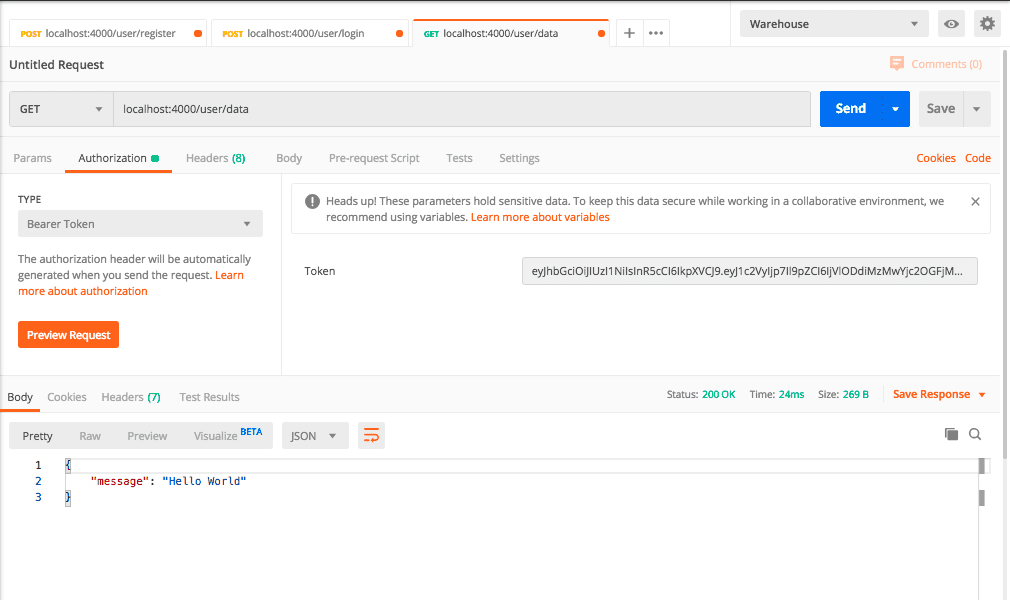Select the Pre-request Script tab
The width and height of the screenshot is (1010, 600).
point(374,158)
